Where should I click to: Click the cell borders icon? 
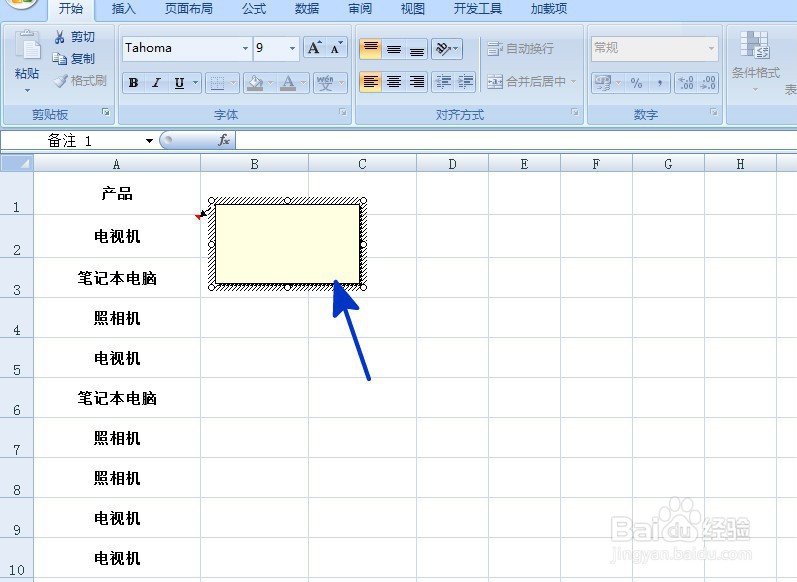coord(218,82)
